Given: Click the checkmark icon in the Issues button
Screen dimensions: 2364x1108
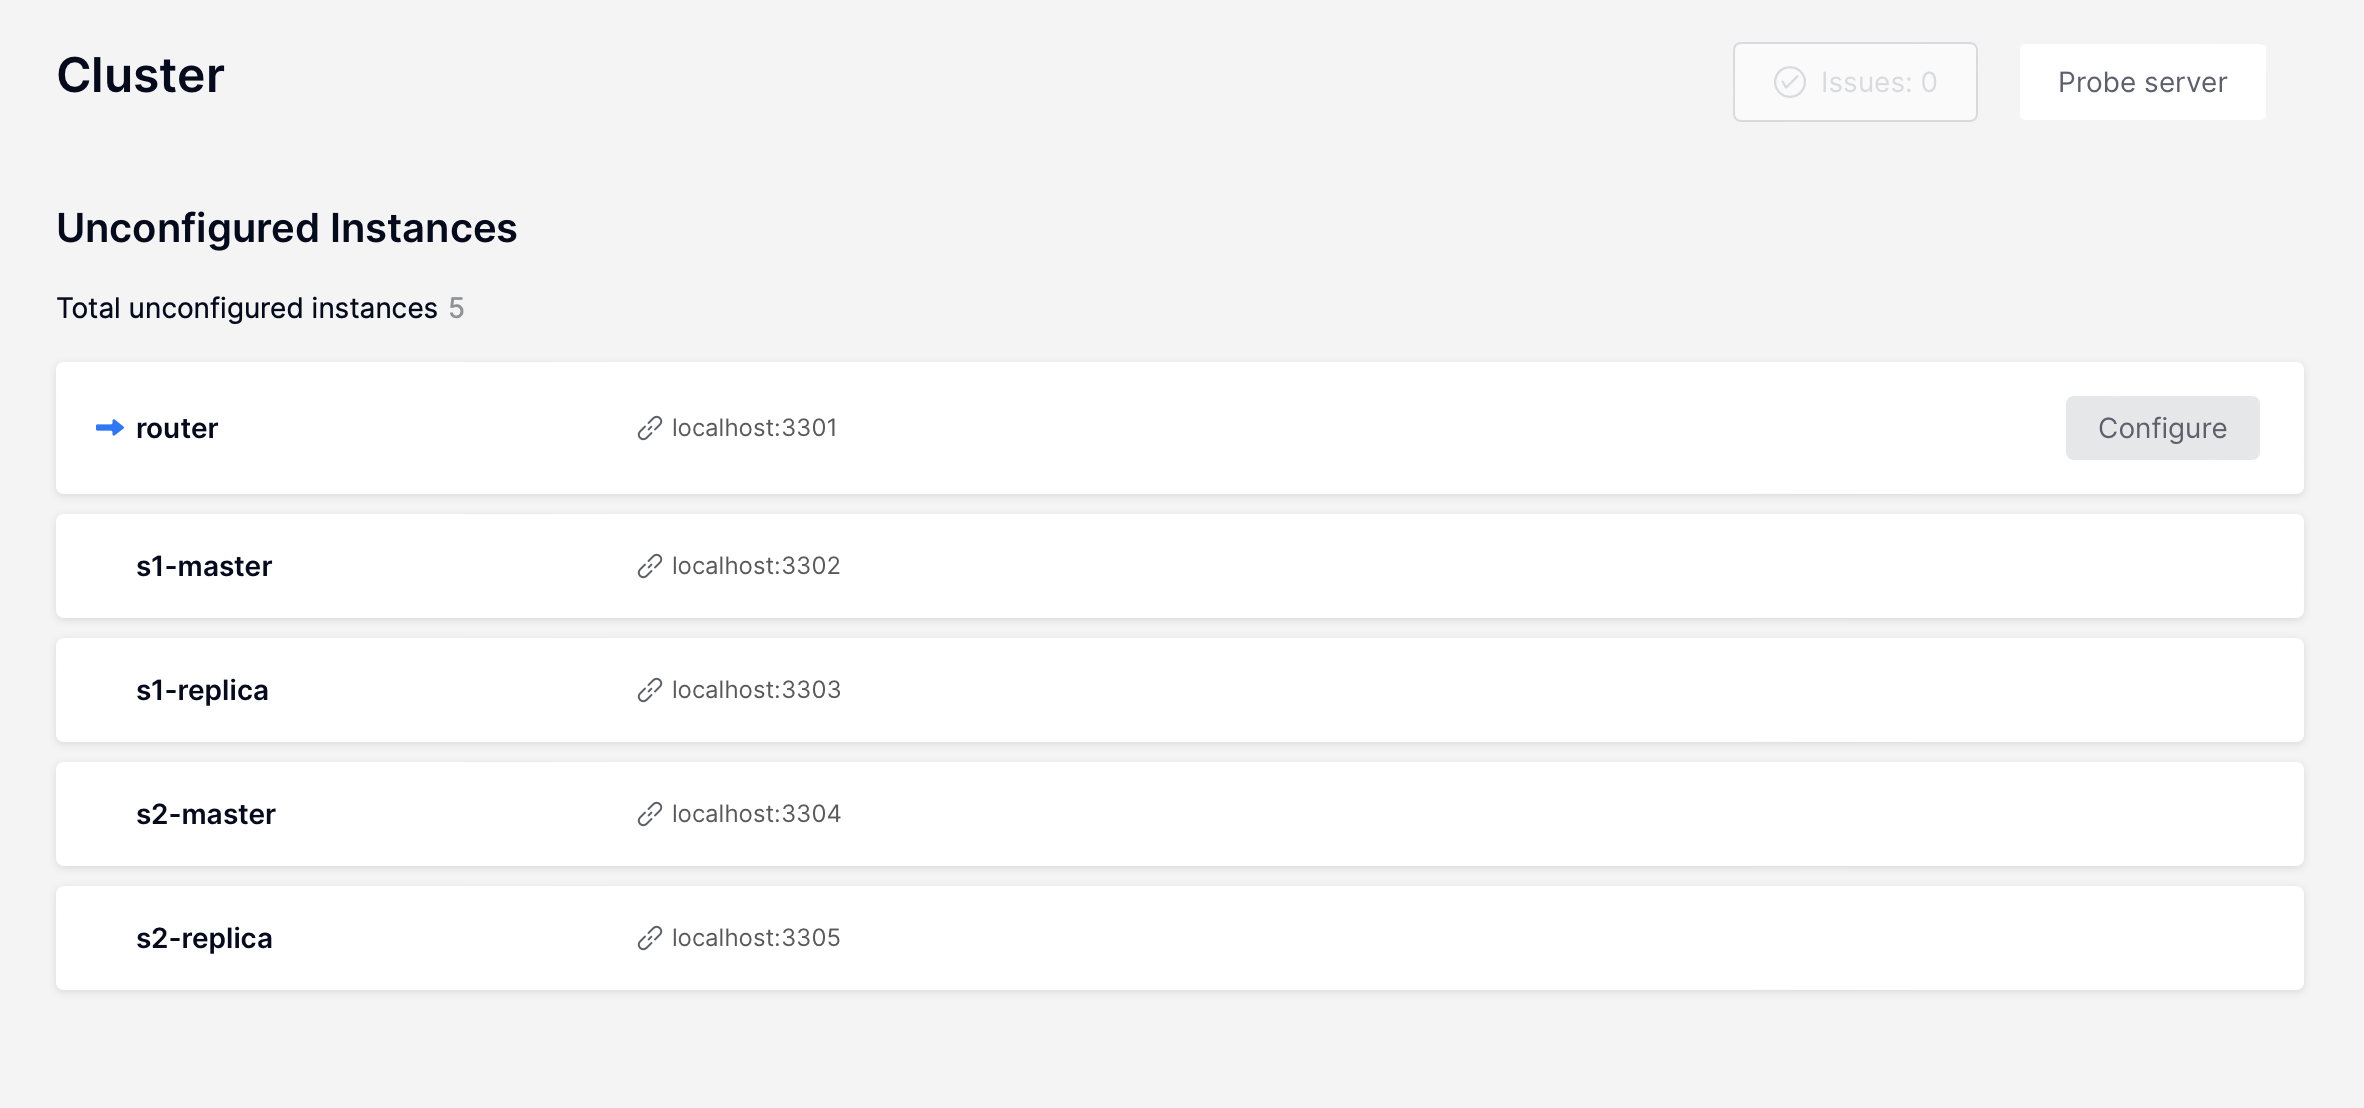Looking at the screenshot, I should coord(1790,82).
